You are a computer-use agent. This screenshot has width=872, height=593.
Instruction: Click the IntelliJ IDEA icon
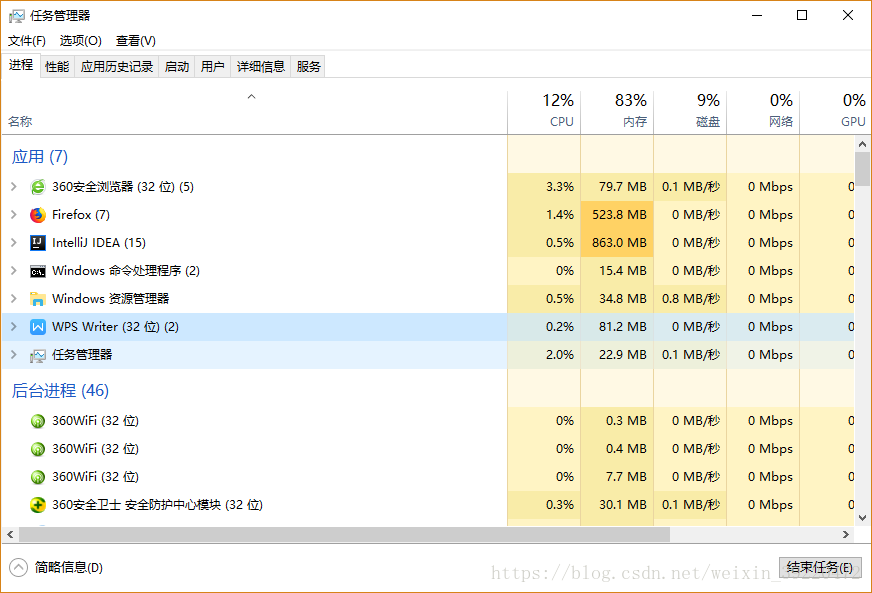point(38,243)
